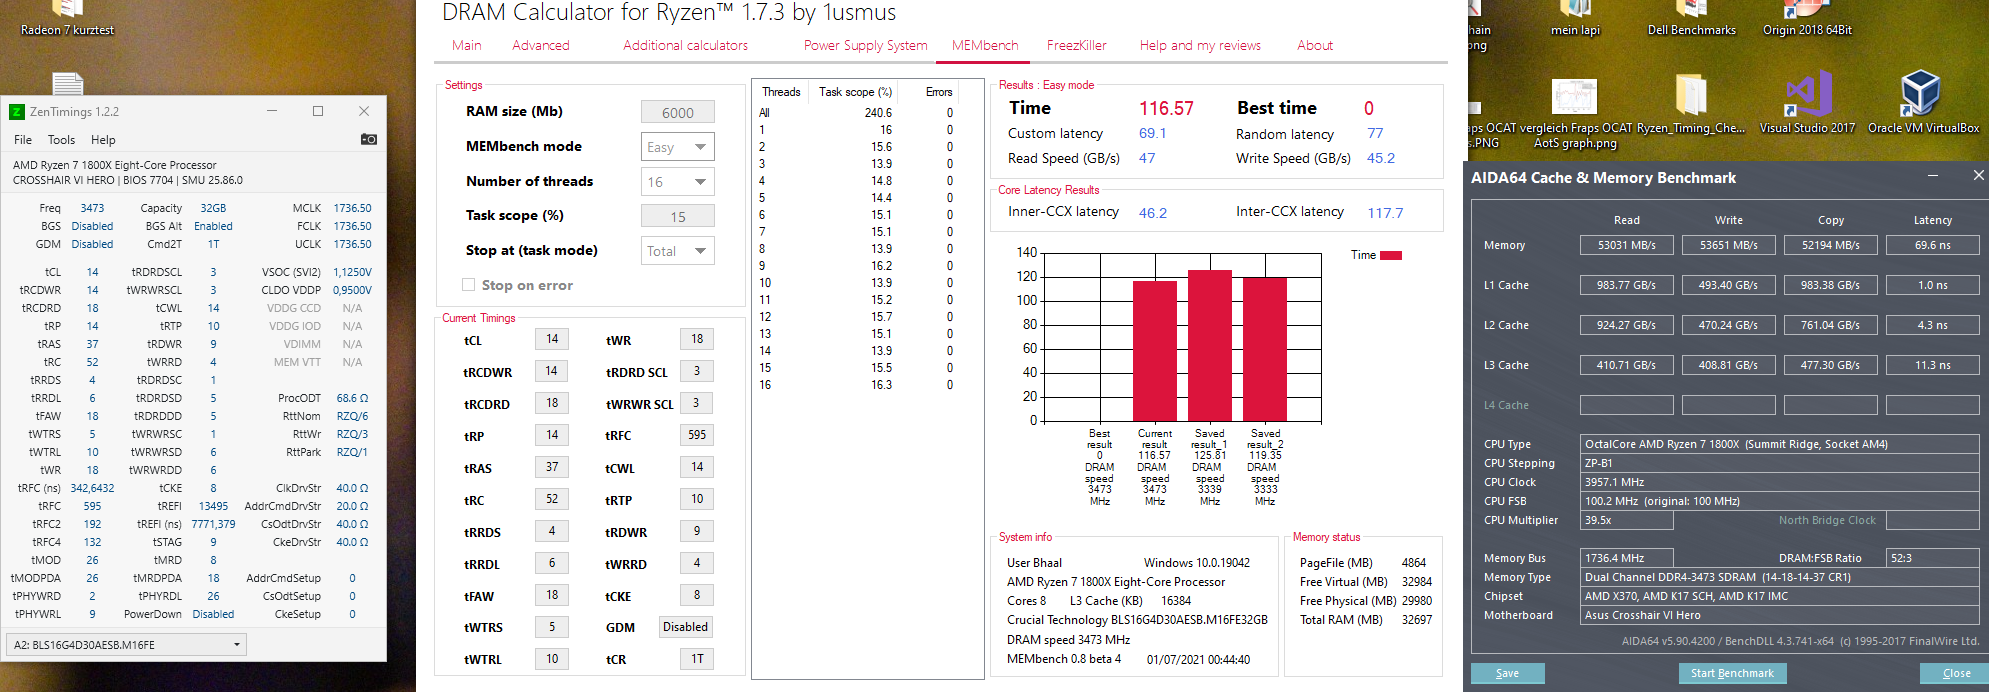The height and width of the screenshot is (692, 1989).
Task: Click the Close button in AIDA64
Action: coord(1956,673)
